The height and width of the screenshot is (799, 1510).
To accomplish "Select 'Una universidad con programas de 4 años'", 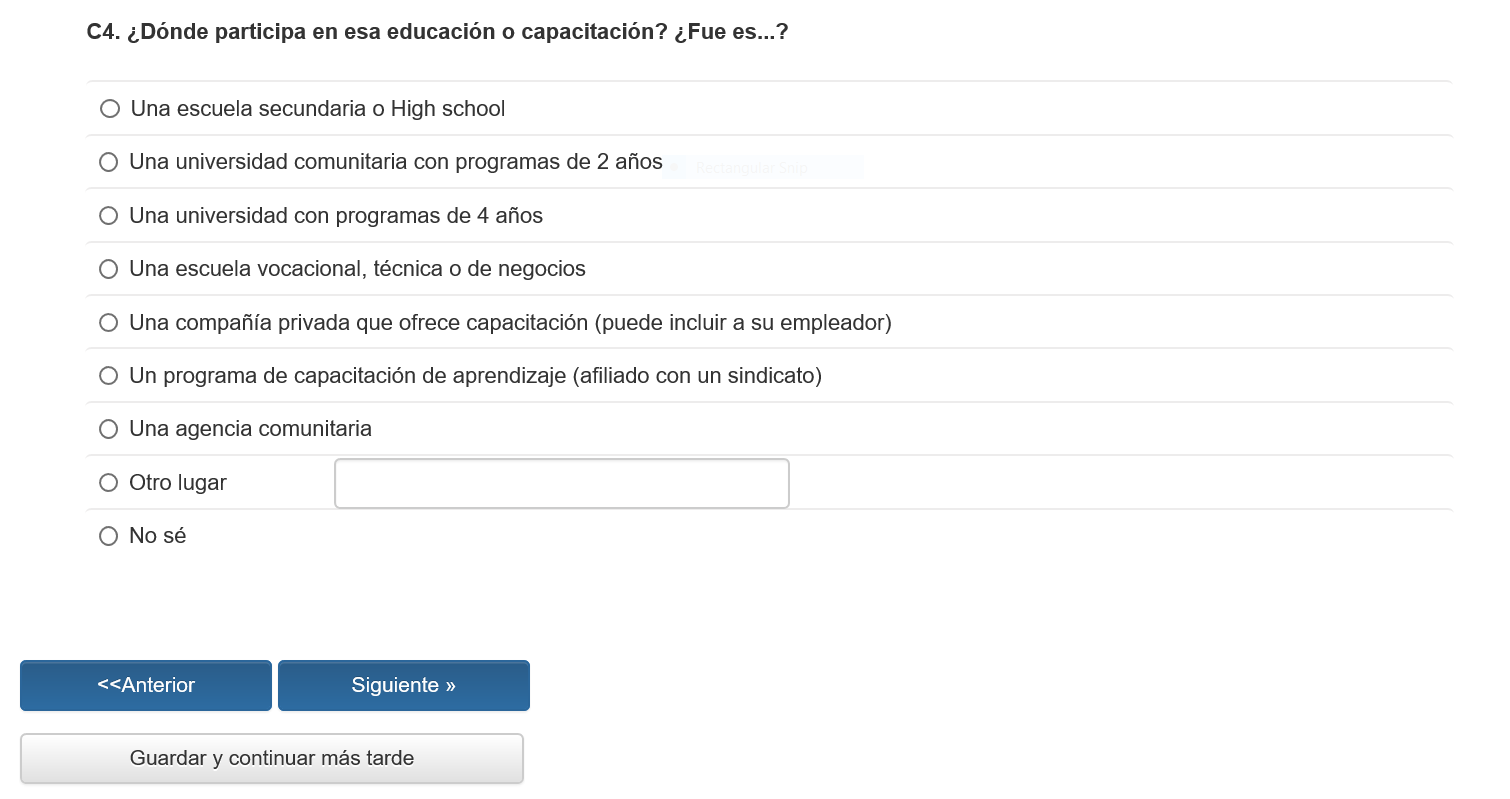I will (x=109, y=215).
